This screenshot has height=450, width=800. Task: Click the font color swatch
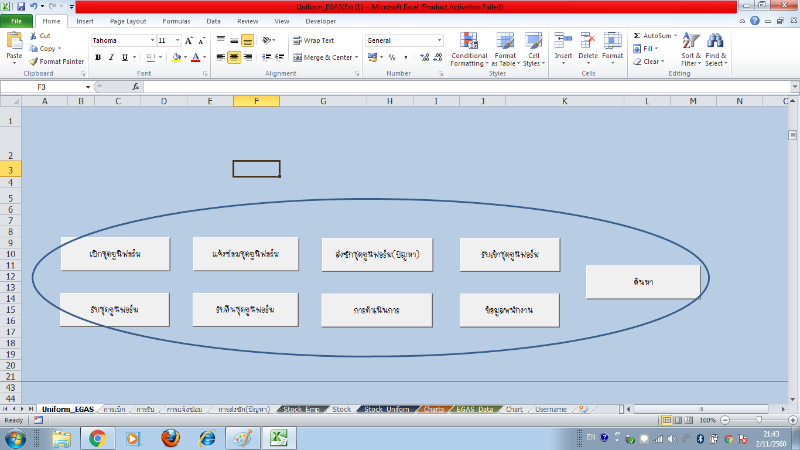tap(196, 58)
